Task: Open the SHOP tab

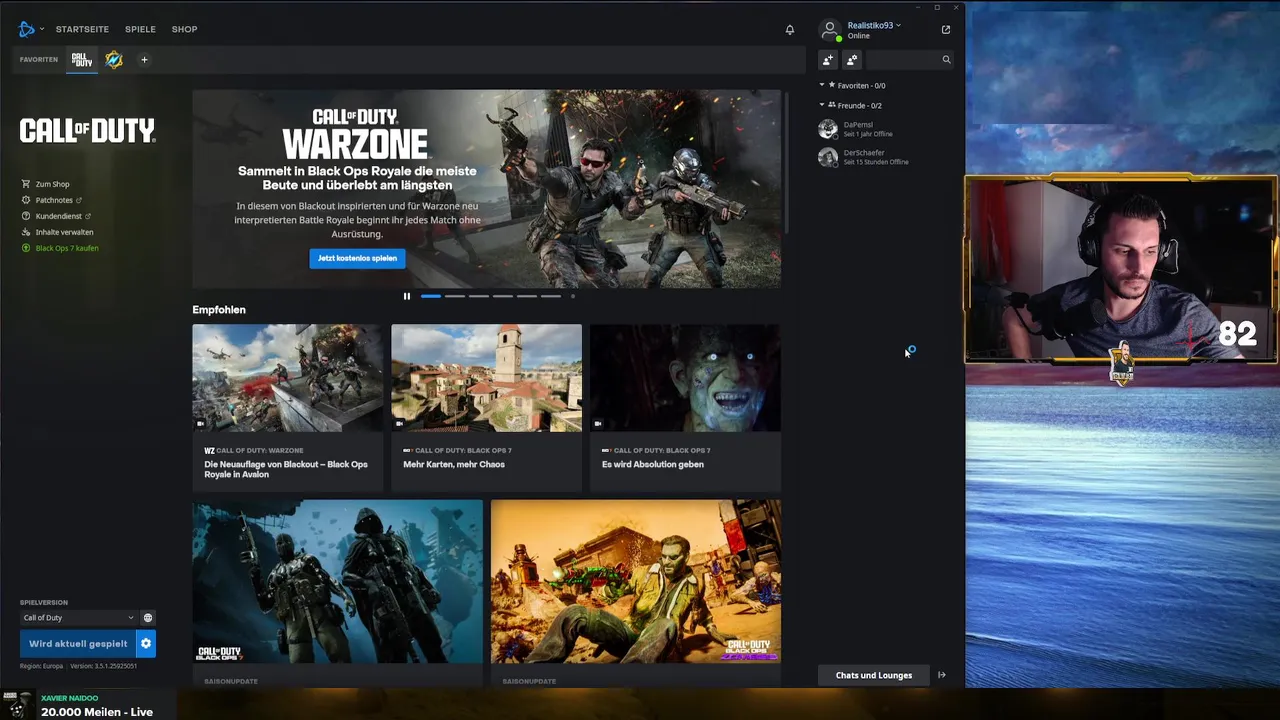Action: (x=184, y=29)
